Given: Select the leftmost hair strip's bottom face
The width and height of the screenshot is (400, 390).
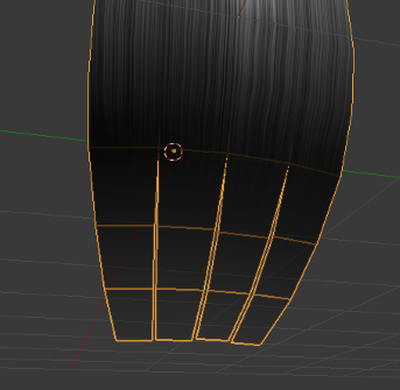Looking at the screenshot, I should [130, 315].
